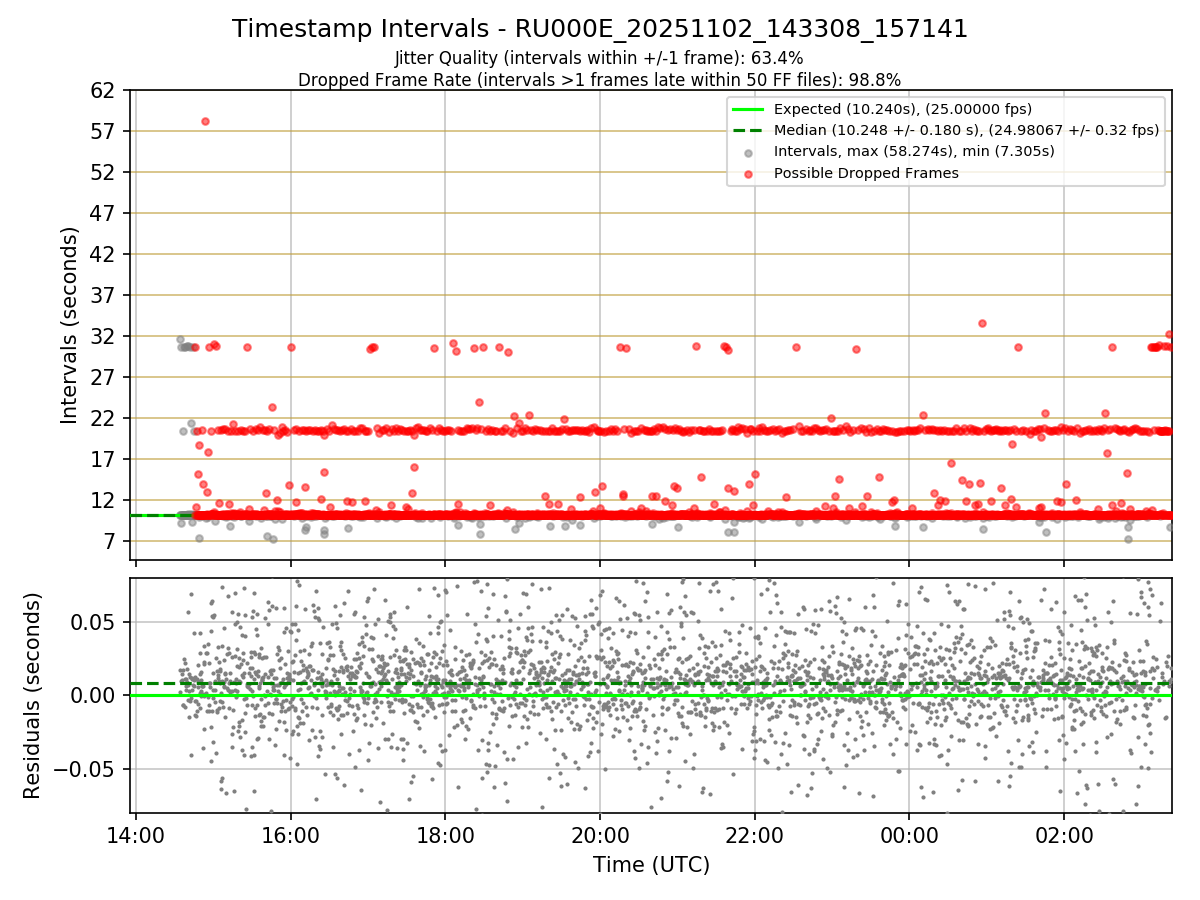Click the 'Residuals (seconds)' y-axis label
The height and width of the screenshot is (900, 1200).
point(32,696)
